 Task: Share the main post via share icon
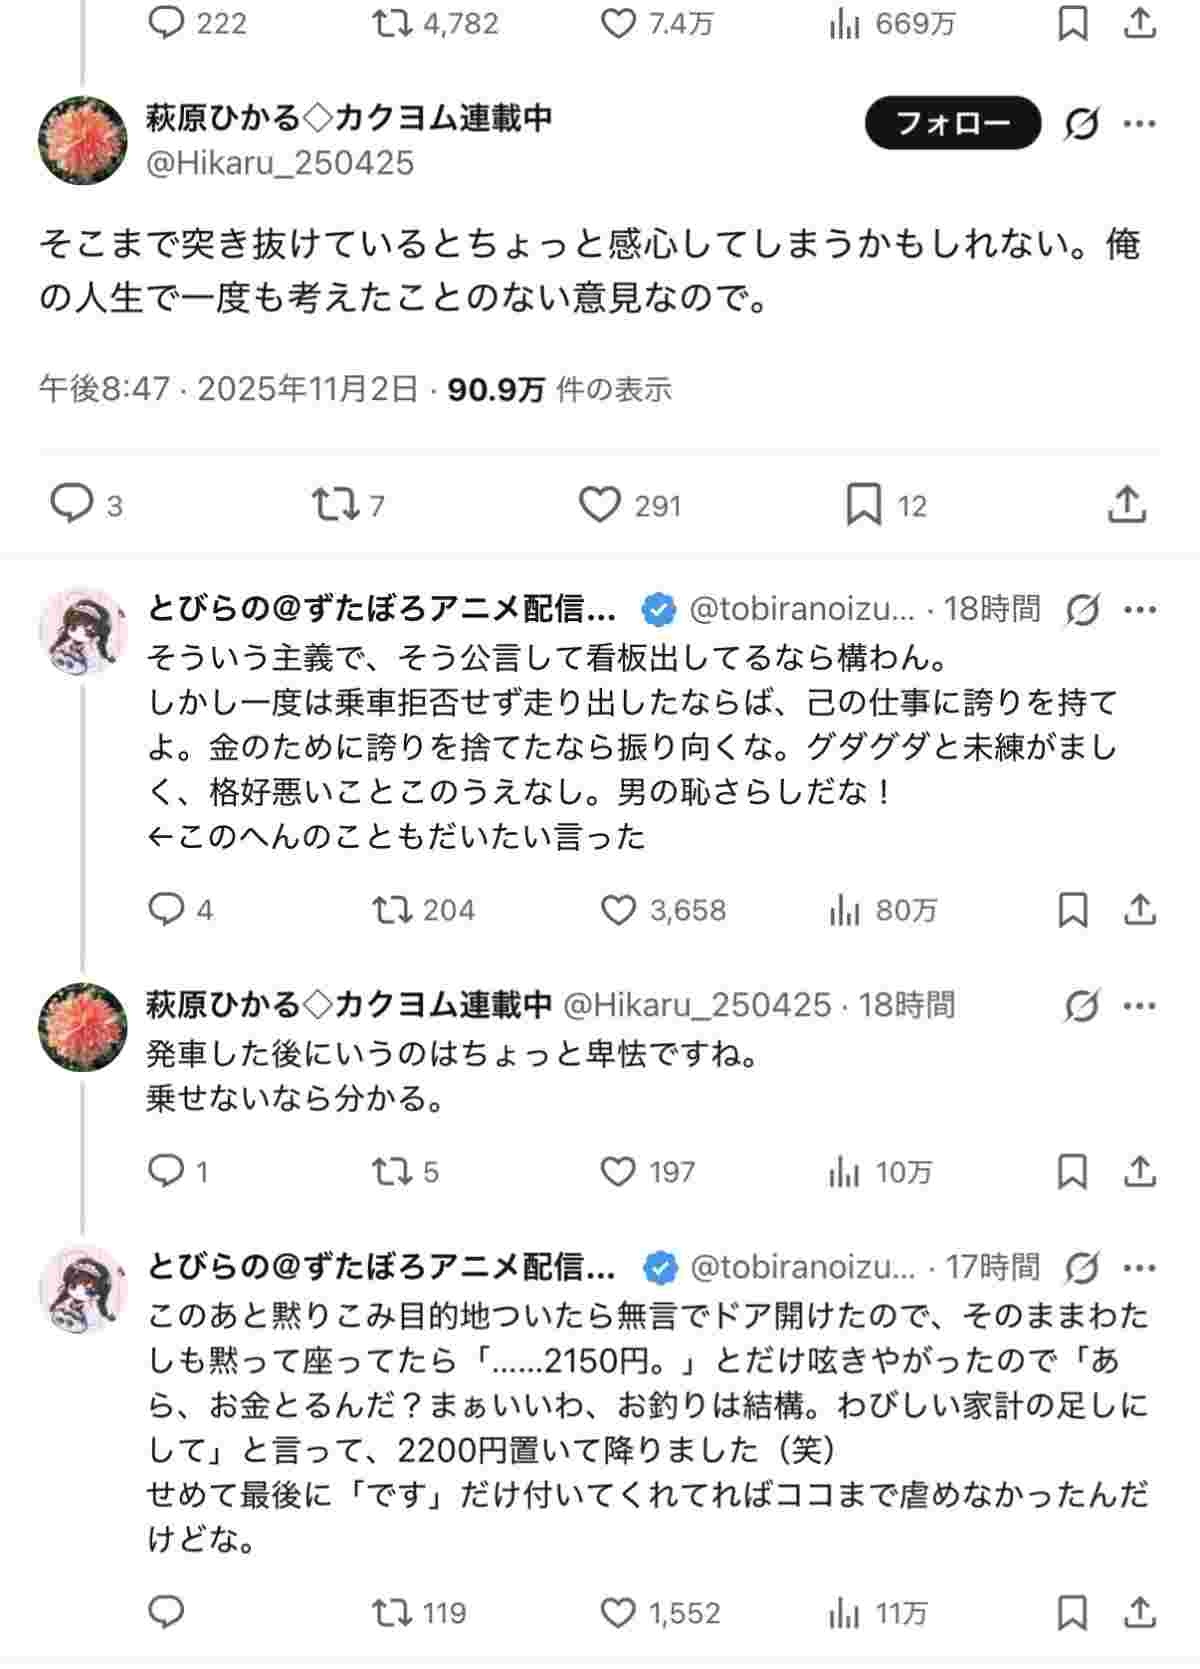pyautogui.click(x=1127, y=504)
